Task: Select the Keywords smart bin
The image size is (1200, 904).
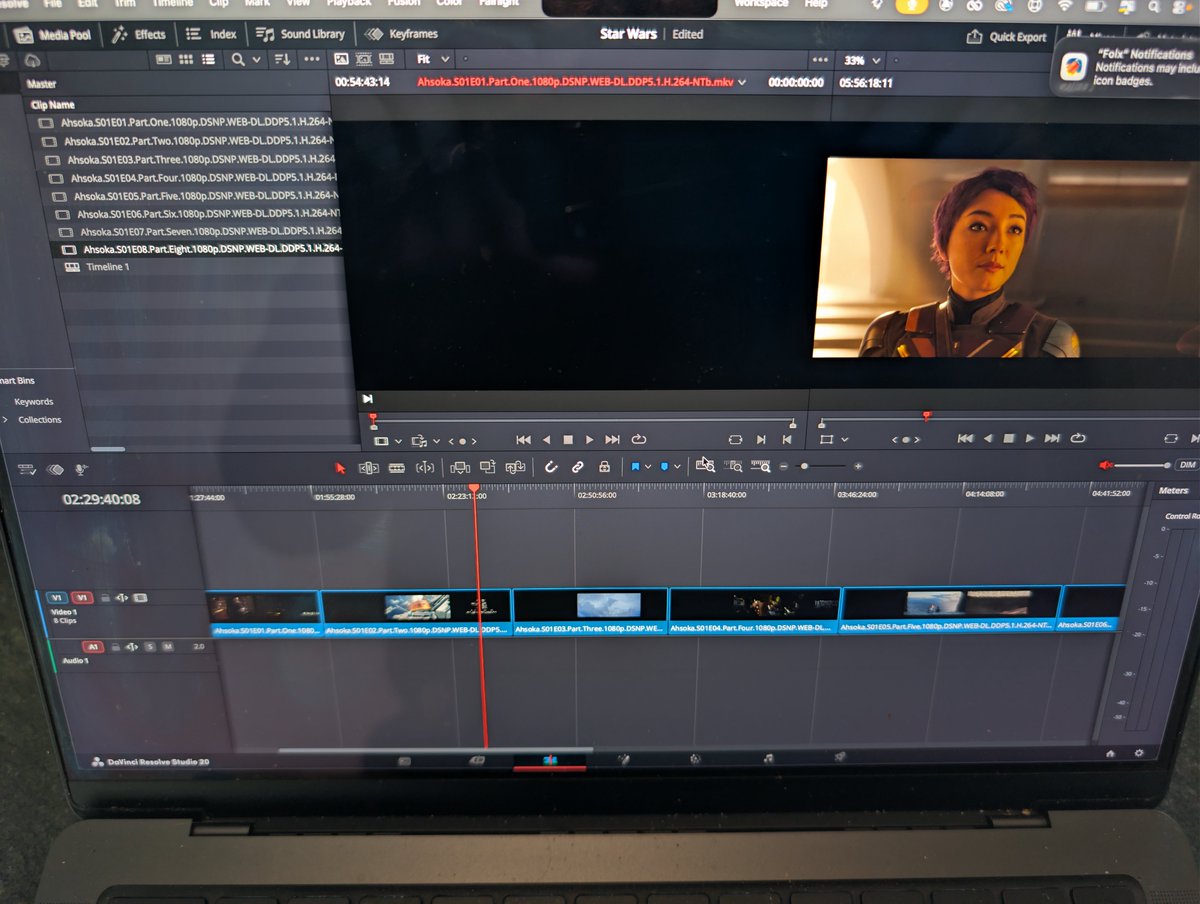Action: click(34, 401)
